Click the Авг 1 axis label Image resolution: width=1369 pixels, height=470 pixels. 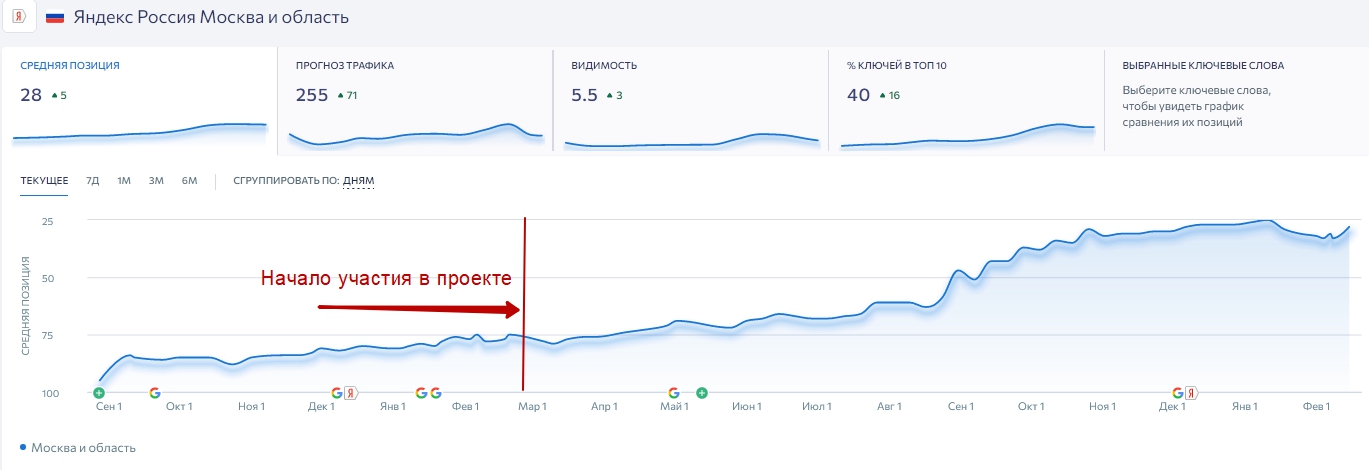point(888,406)
